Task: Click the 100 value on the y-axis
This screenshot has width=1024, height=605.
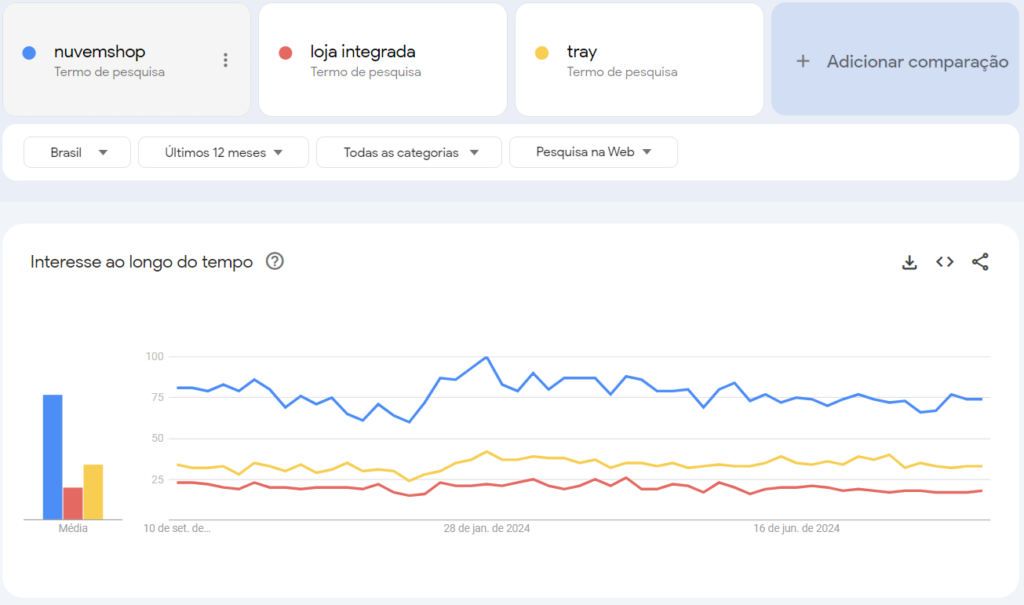Action: (155, 357)
